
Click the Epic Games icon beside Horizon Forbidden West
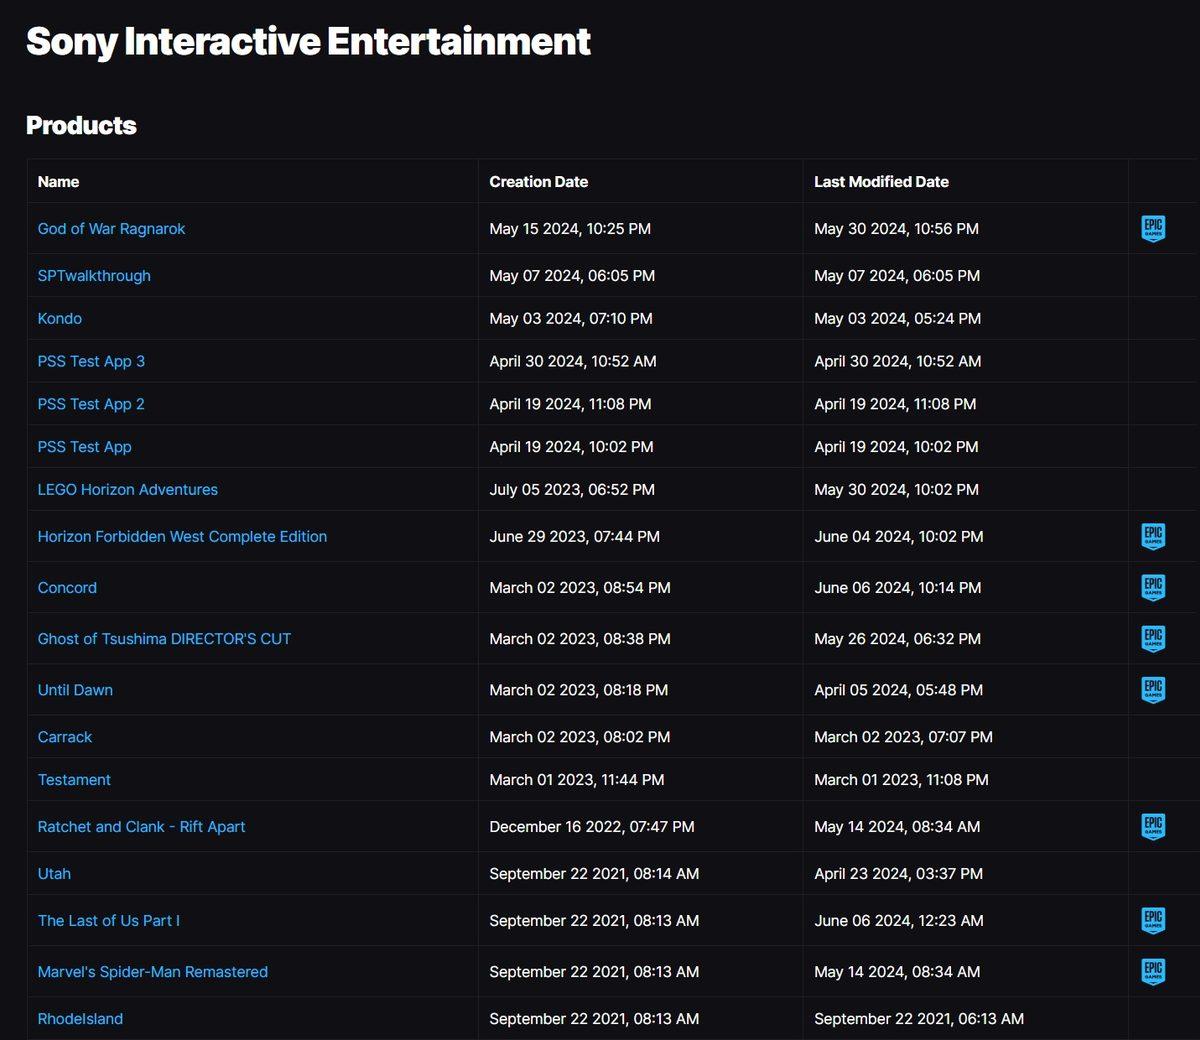[x=1152, y=536]
